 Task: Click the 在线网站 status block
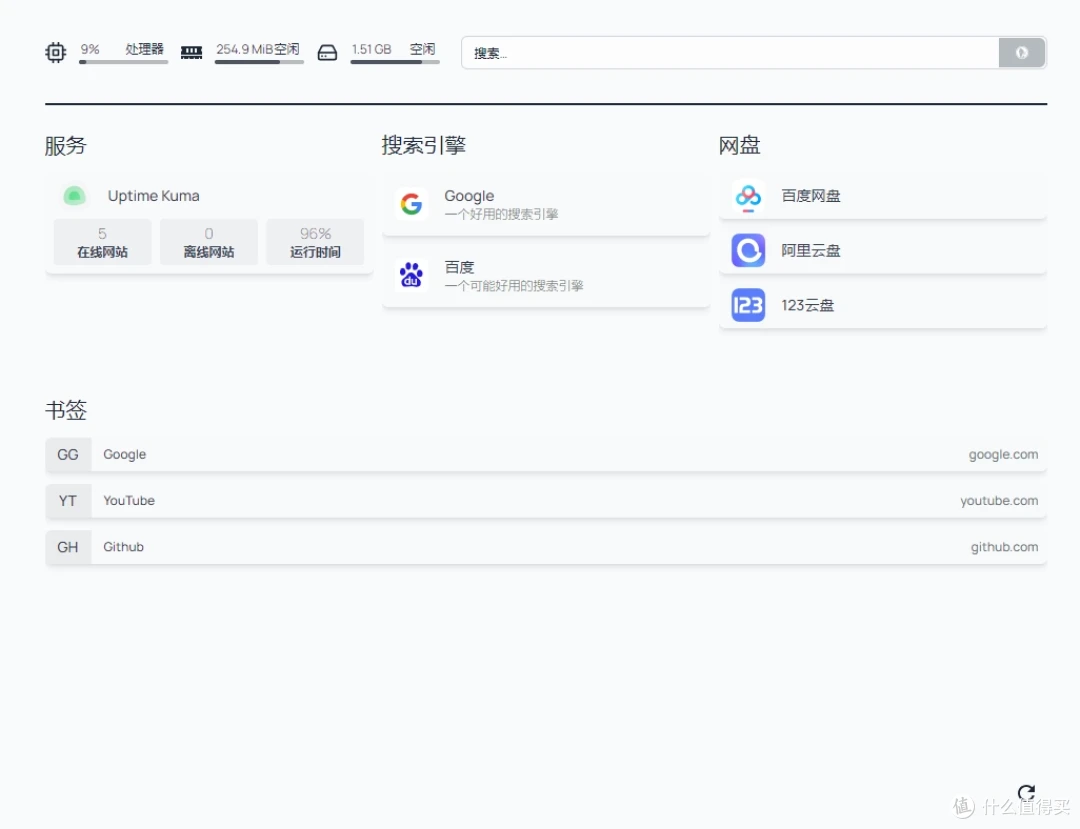click(x=102, y=242)
